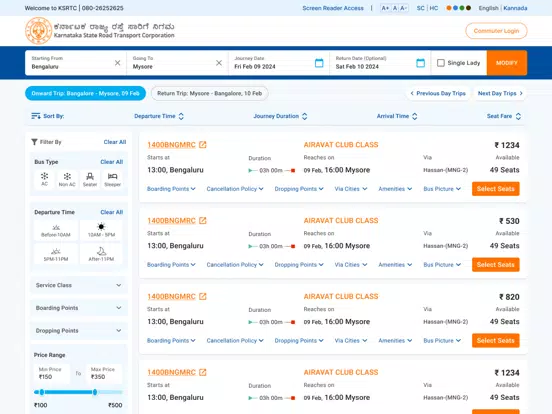Toggle the Before 10AM departure filter
The height and width of the screenshot is (414, 552).
pyautogui.click(x=56, y=230)
